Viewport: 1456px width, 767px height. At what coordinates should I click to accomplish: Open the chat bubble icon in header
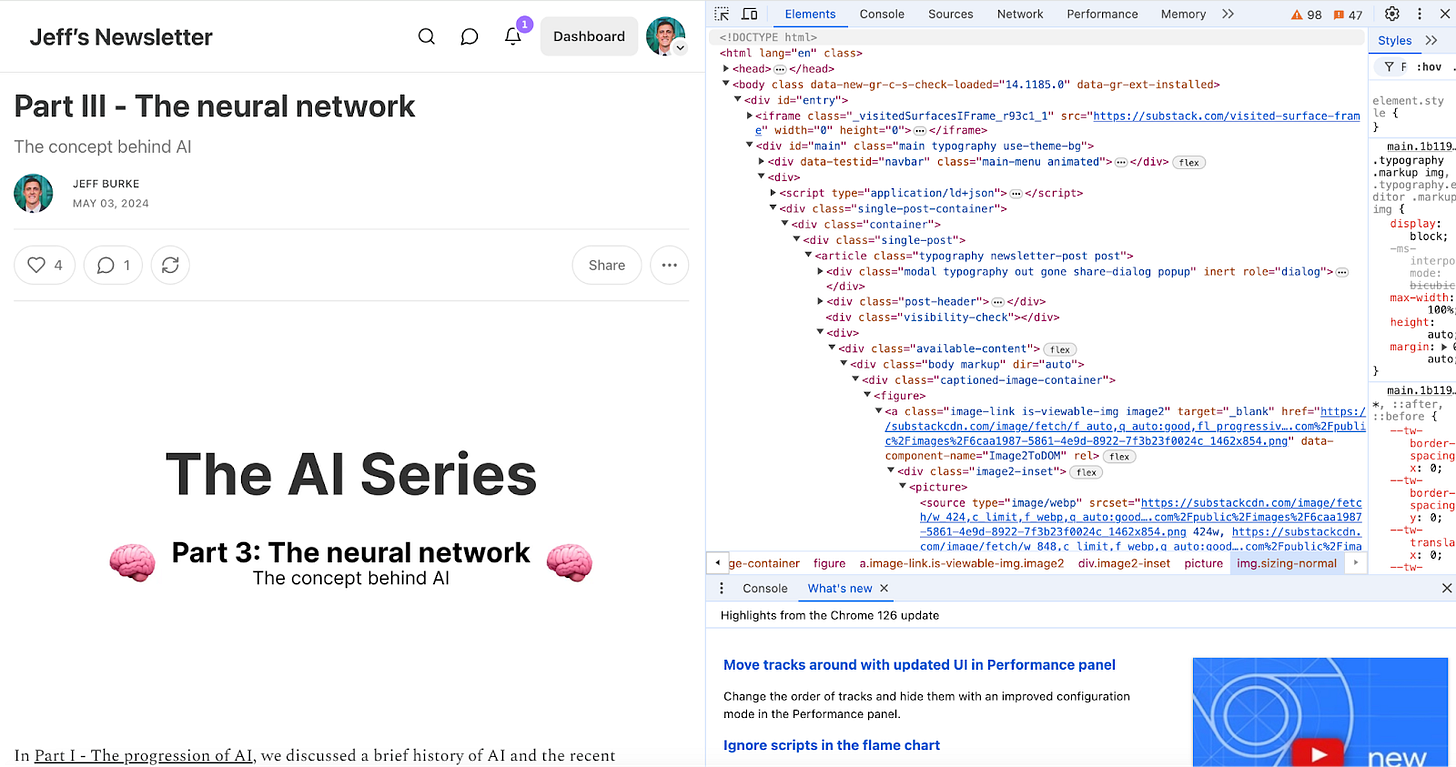(469, 36)
